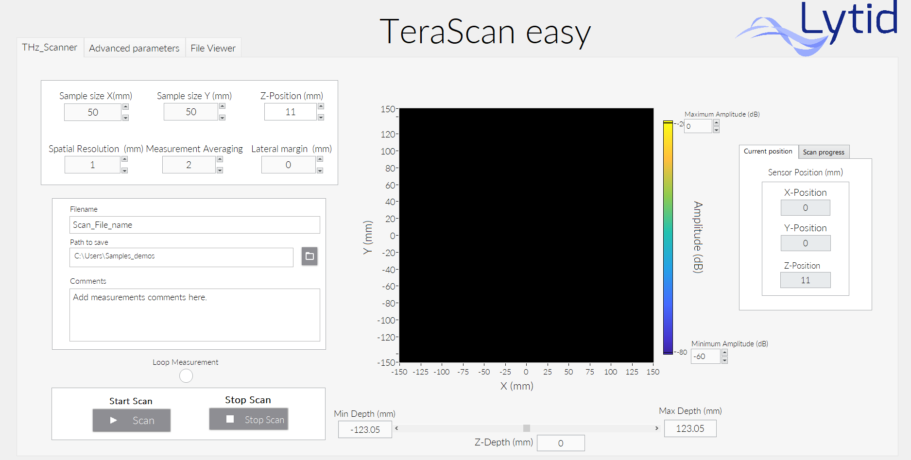This screenshot has height=460, width=911.
Task: Click slider right arrow near Max Depth
Action: [x=657, y=428]
